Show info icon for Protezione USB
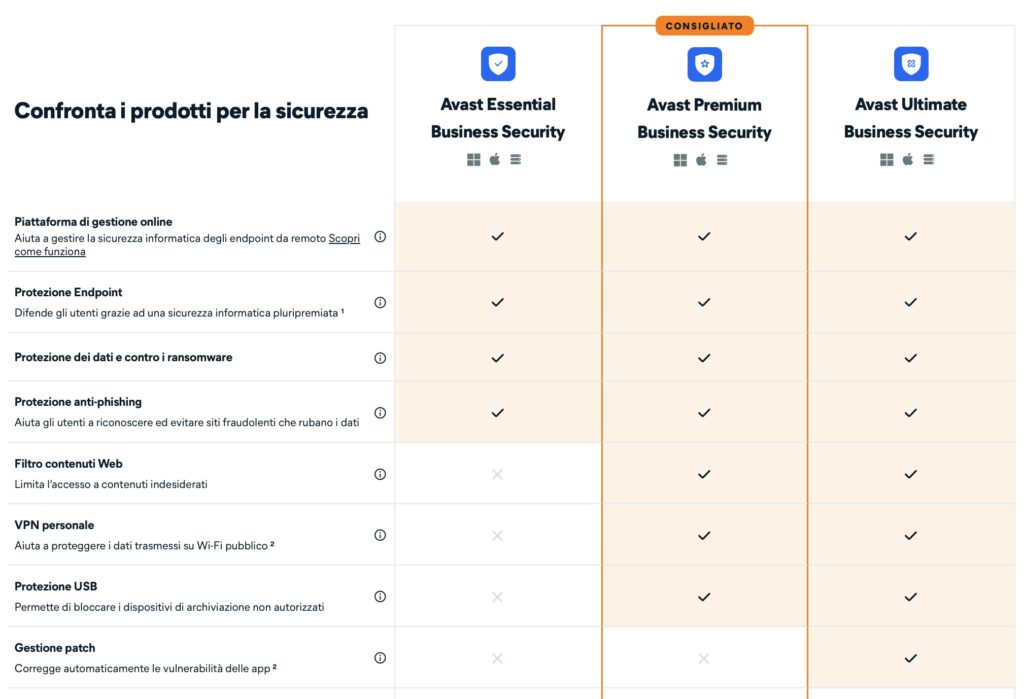1024x699 pixels. coord(380,596)
